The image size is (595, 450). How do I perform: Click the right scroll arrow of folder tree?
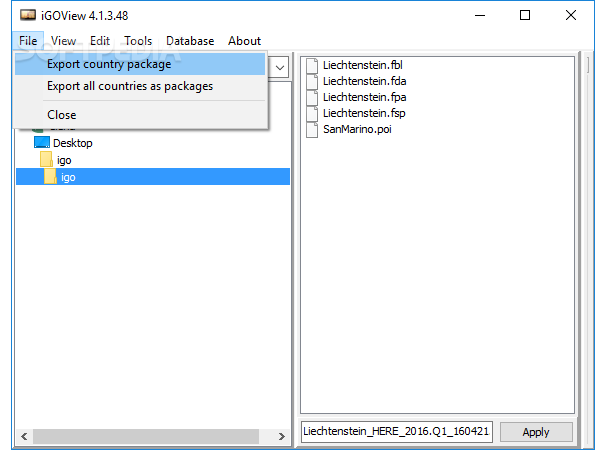point(282,436)
